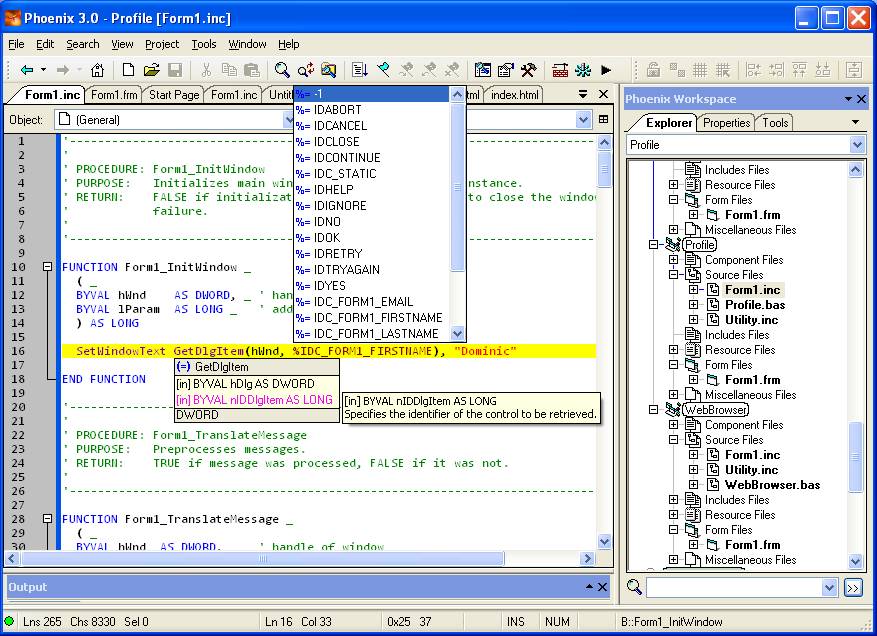Switch to the workspace Tools tab

(x=775, y=123)
